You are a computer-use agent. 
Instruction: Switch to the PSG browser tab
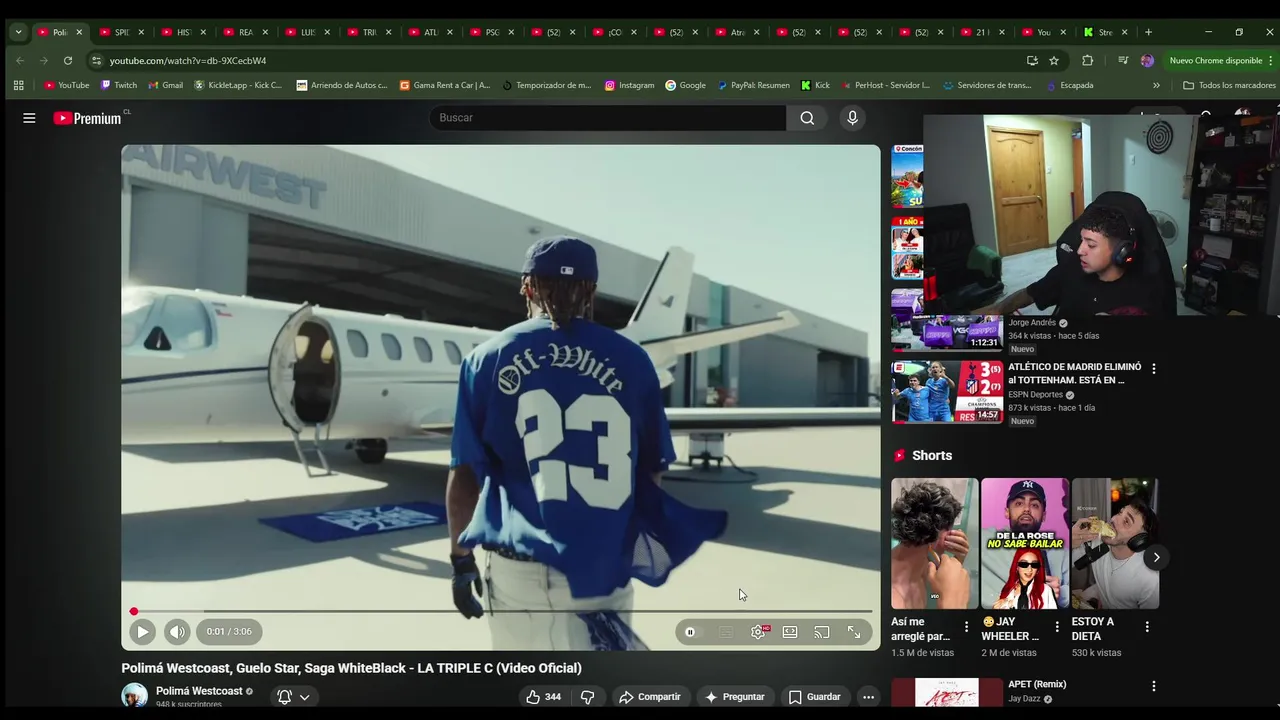491,32
